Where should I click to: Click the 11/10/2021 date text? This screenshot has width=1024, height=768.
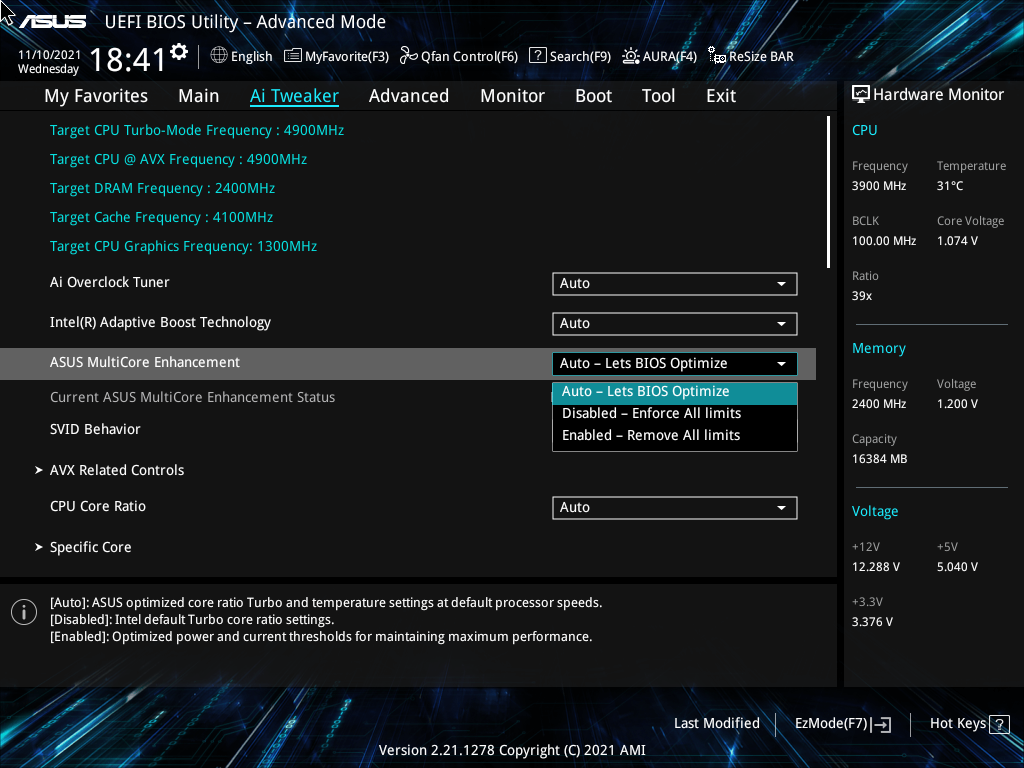click(49, 55)
